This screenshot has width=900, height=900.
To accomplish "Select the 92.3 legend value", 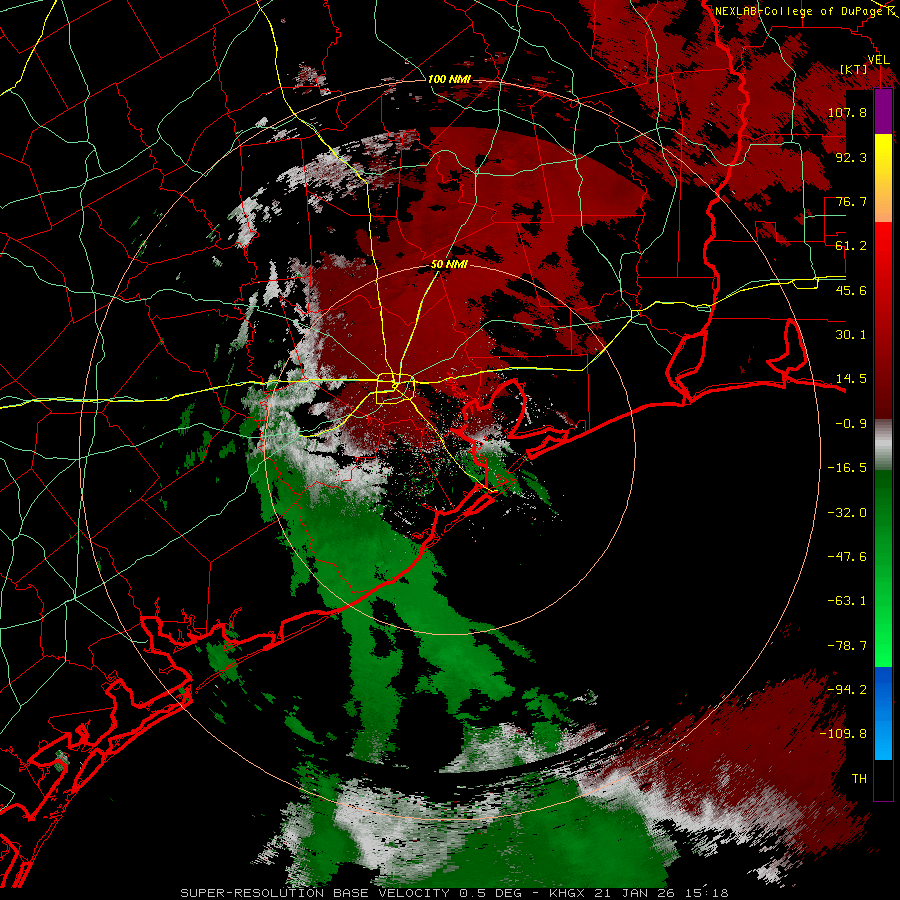I will click(x=851, y=157).
